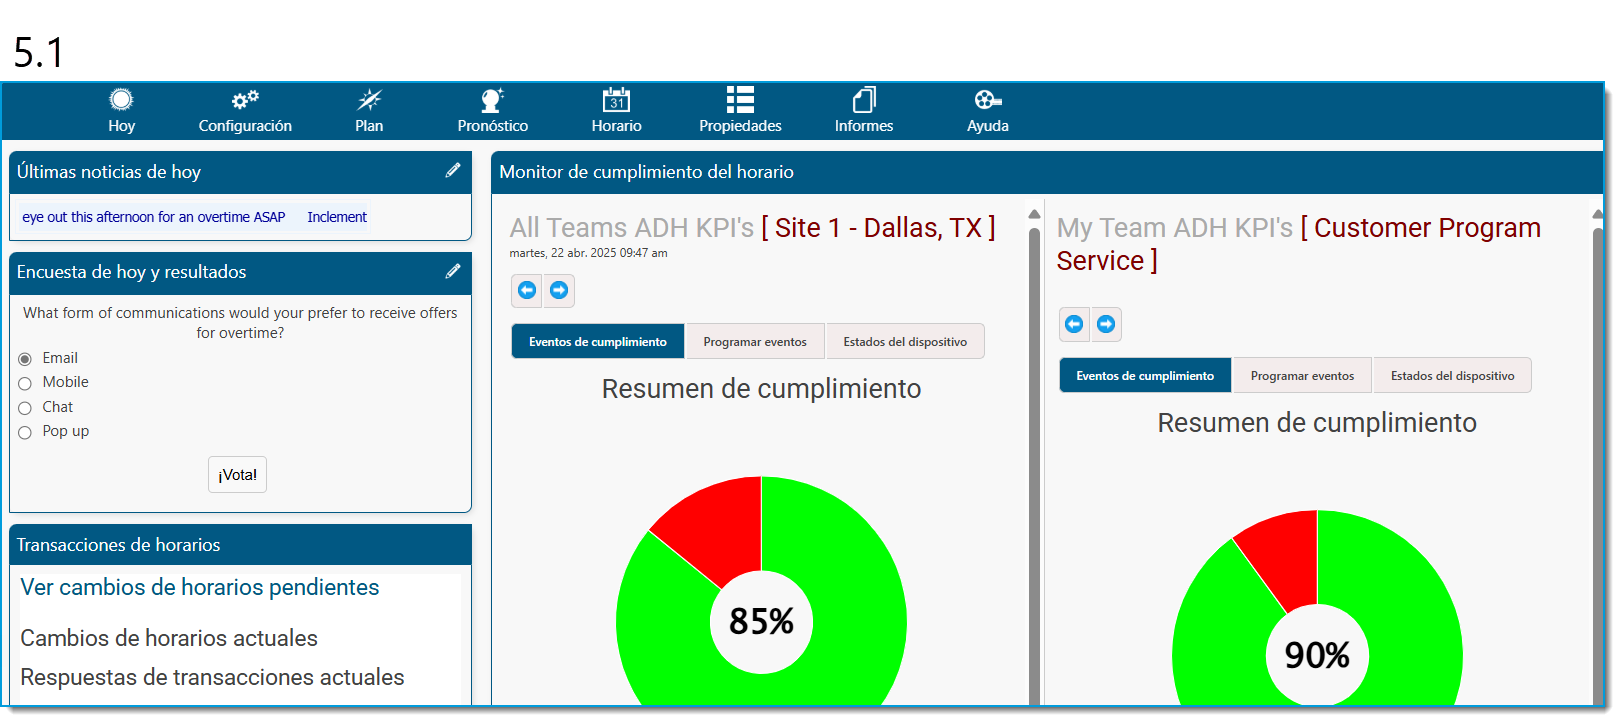
Task: Switch to Estados del dispositivo tab for All Teams
Action: tap(905, 341)
